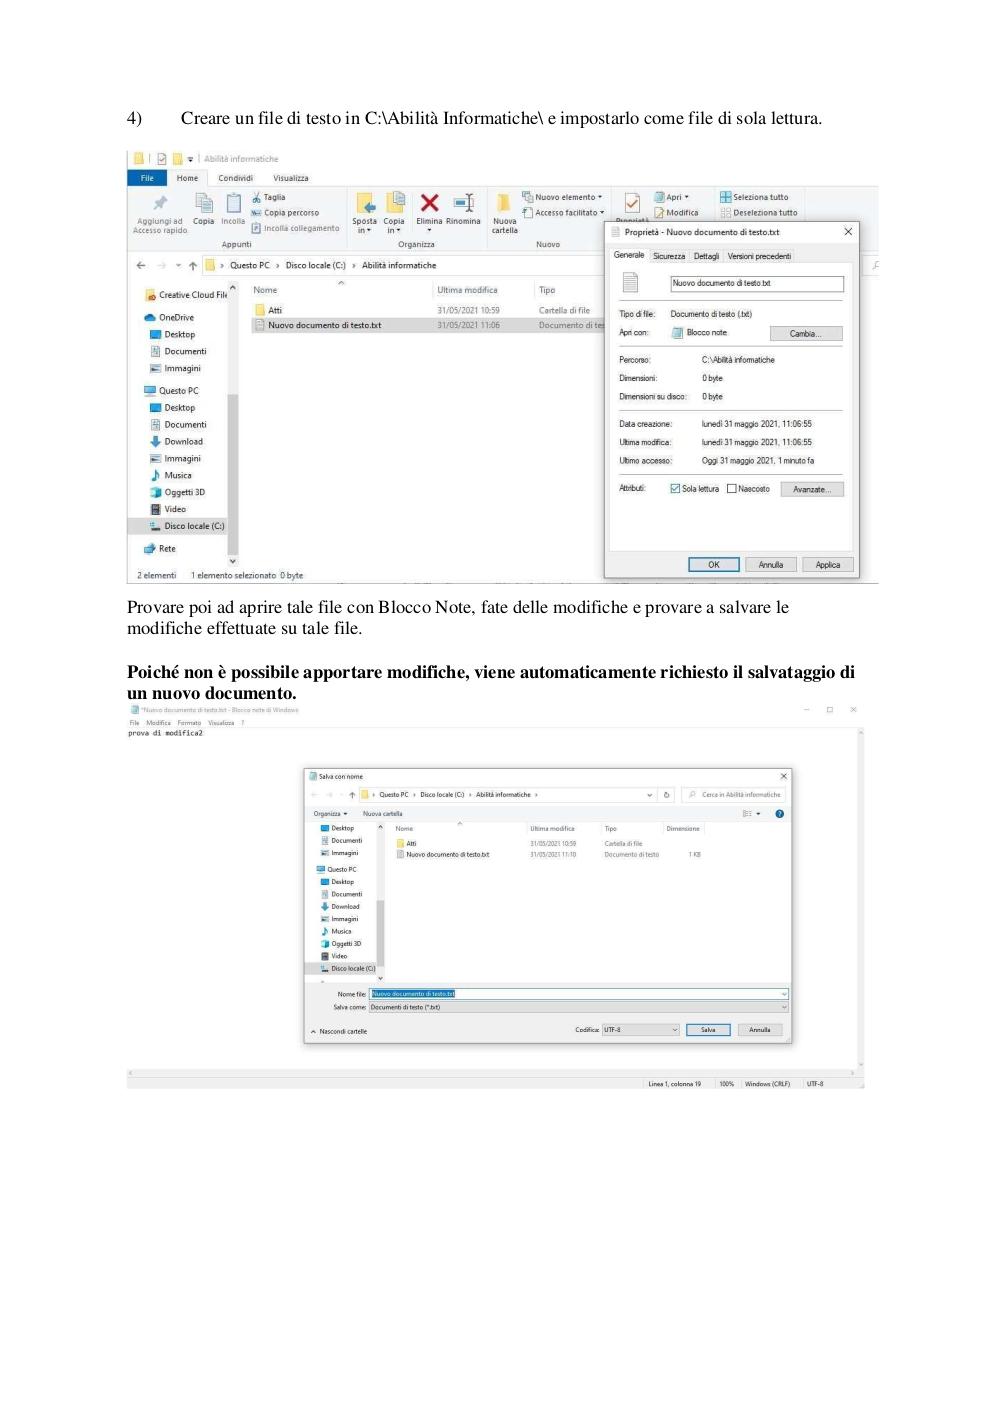
Task: Switch to the Condividi ribbon tab
Action: coord(236,178)
